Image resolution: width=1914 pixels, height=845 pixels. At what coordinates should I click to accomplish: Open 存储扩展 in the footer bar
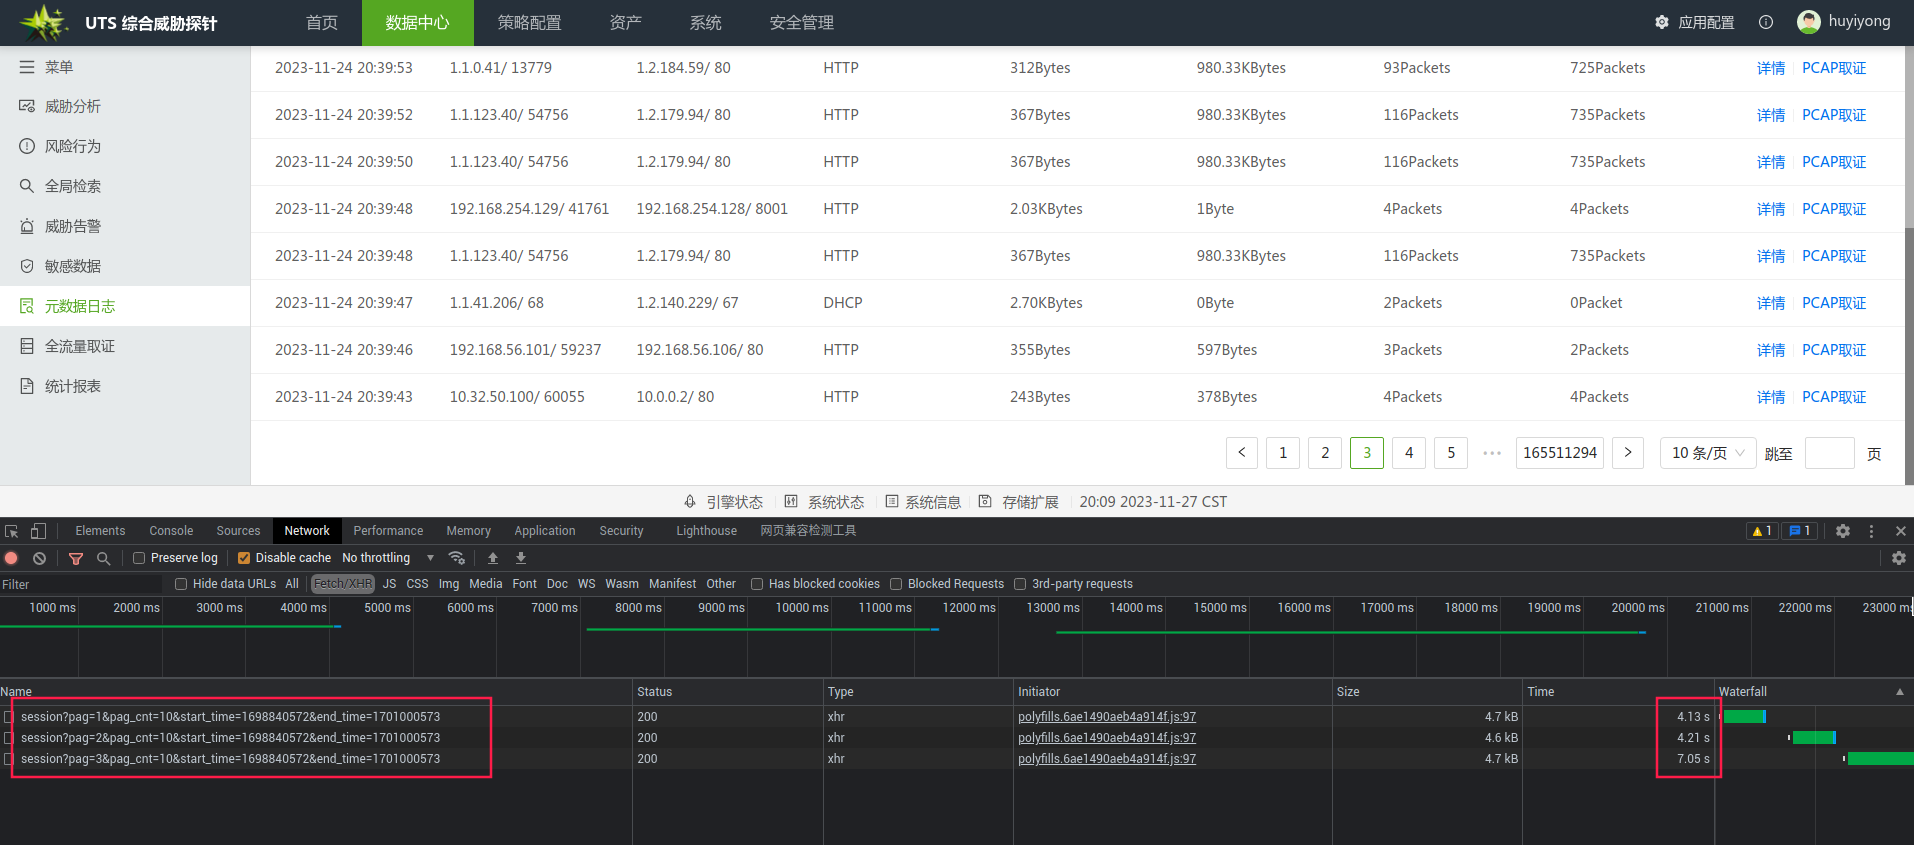[x=1018, y=502]
